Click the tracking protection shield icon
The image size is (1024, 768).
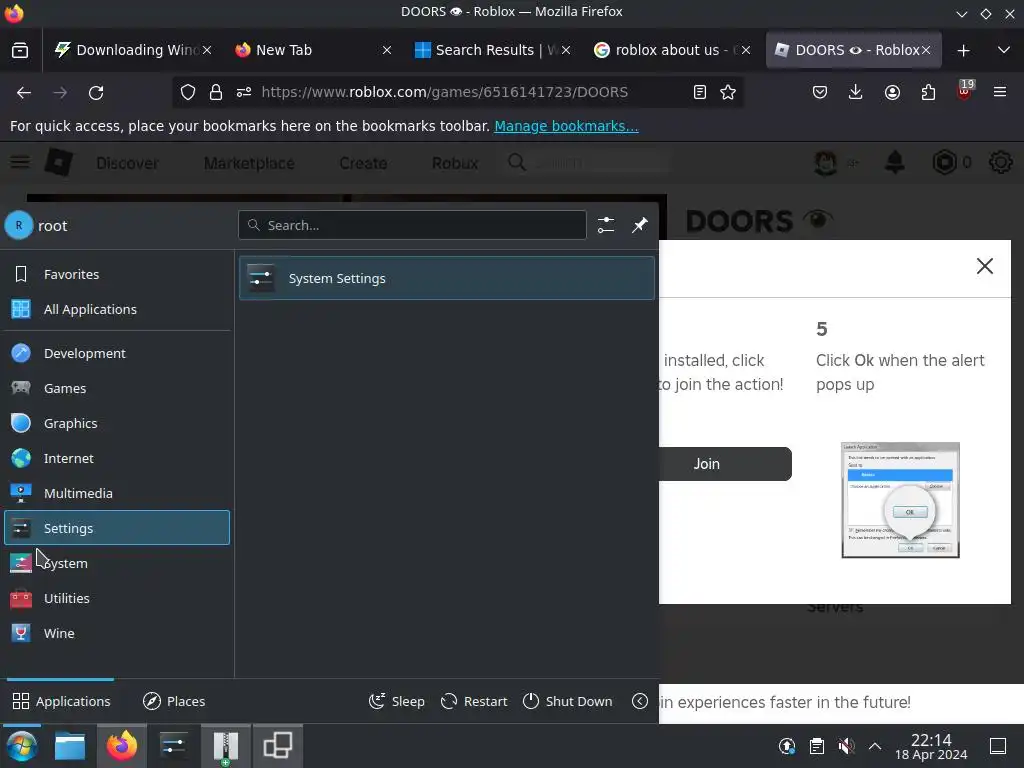[x=188, y=93]
